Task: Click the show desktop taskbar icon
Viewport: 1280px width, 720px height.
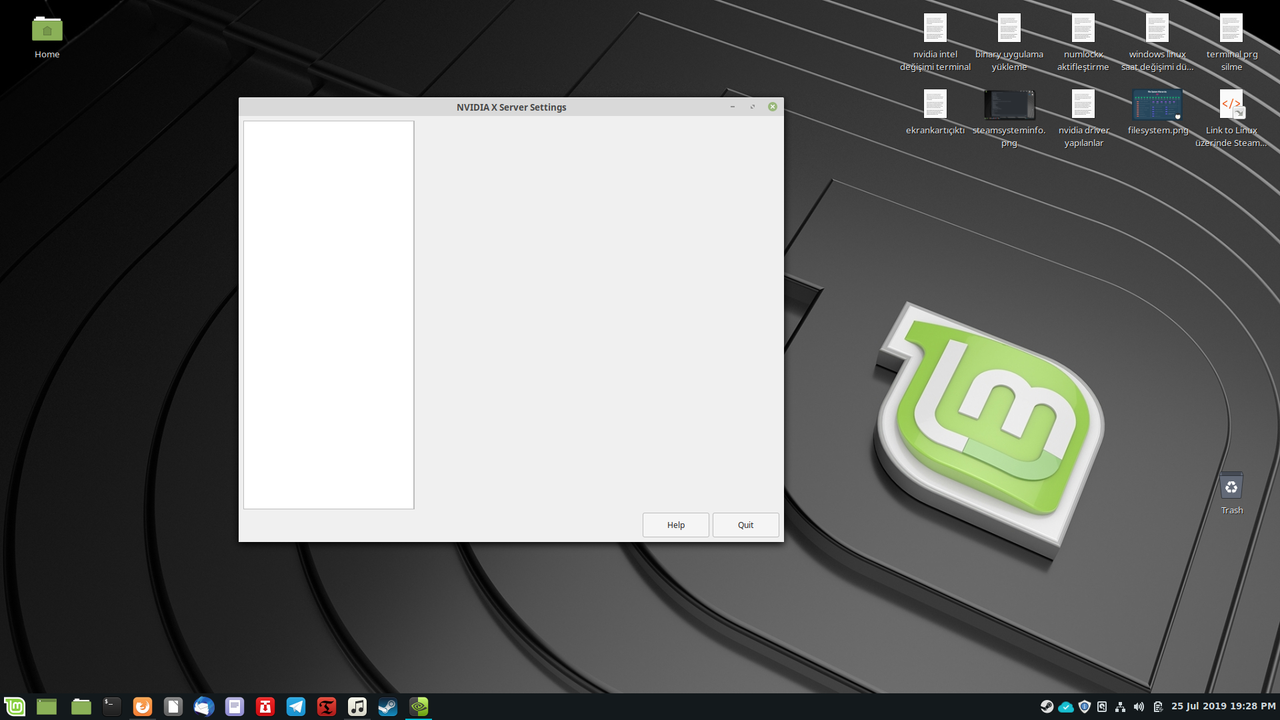Action: tap(46, 706)
